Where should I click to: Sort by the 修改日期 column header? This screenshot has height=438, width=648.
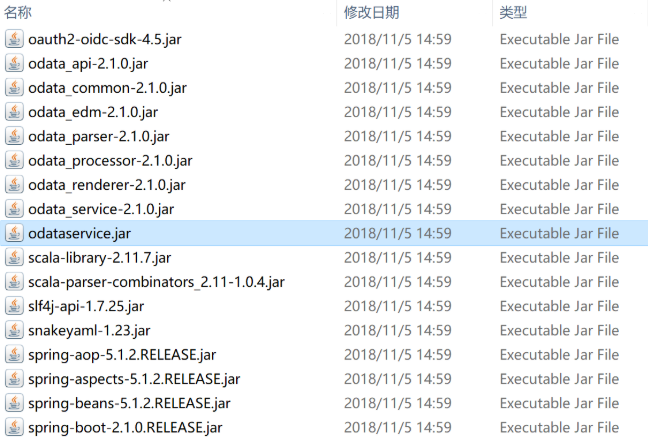(x=372, y=12)
